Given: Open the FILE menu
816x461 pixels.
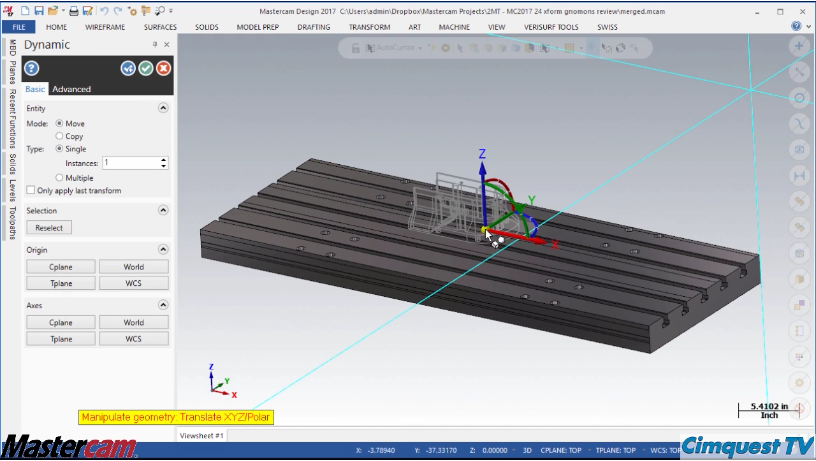Looking at the screenshot, I should [19, 27].
